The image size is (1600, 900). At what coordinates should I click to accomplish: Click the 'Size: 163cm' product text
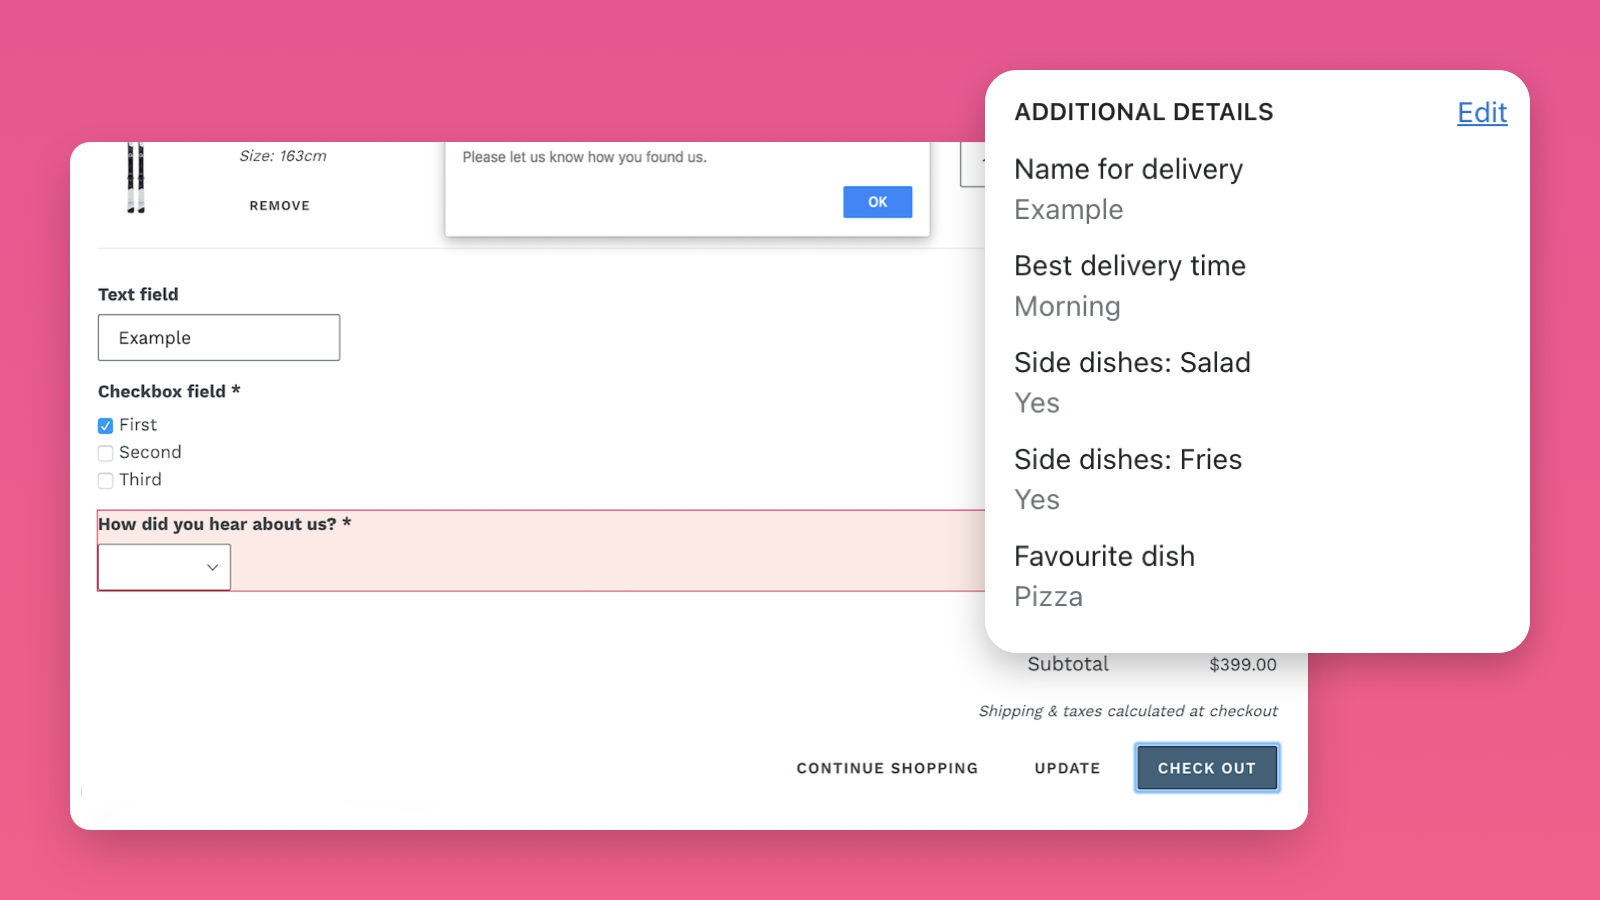283,156
